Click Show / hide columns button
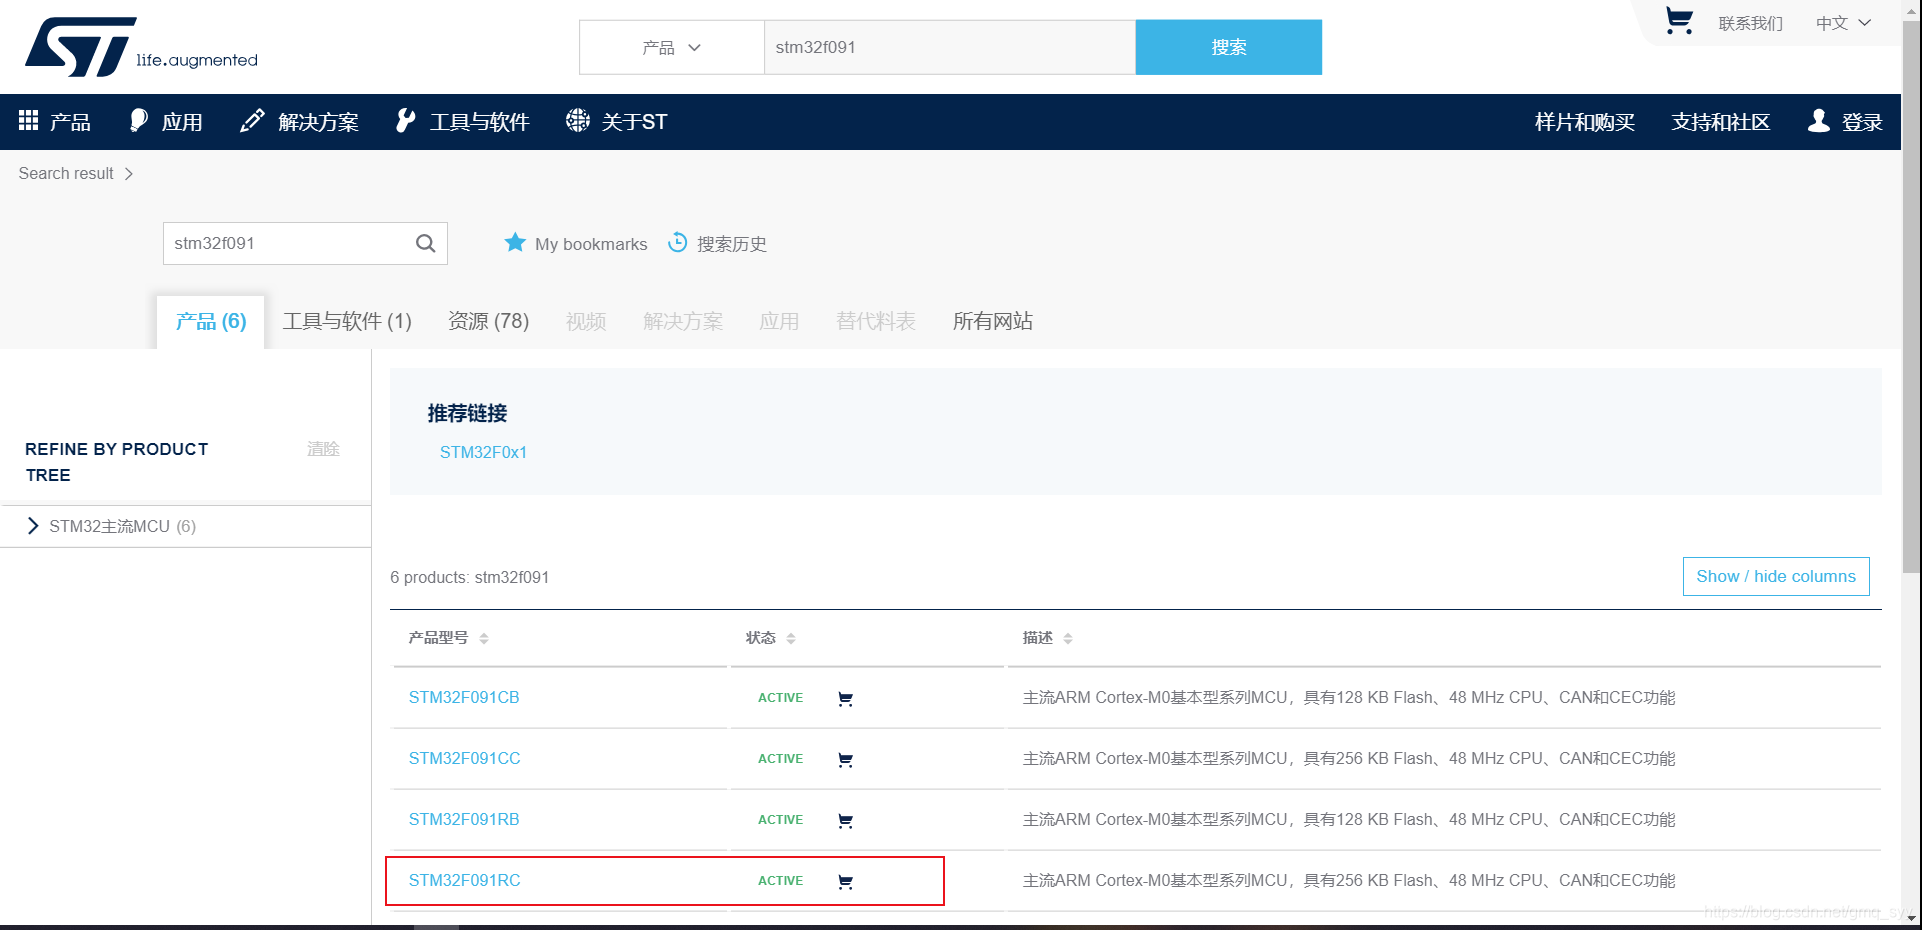The image size is (1922, 930). click(1776, 576)
